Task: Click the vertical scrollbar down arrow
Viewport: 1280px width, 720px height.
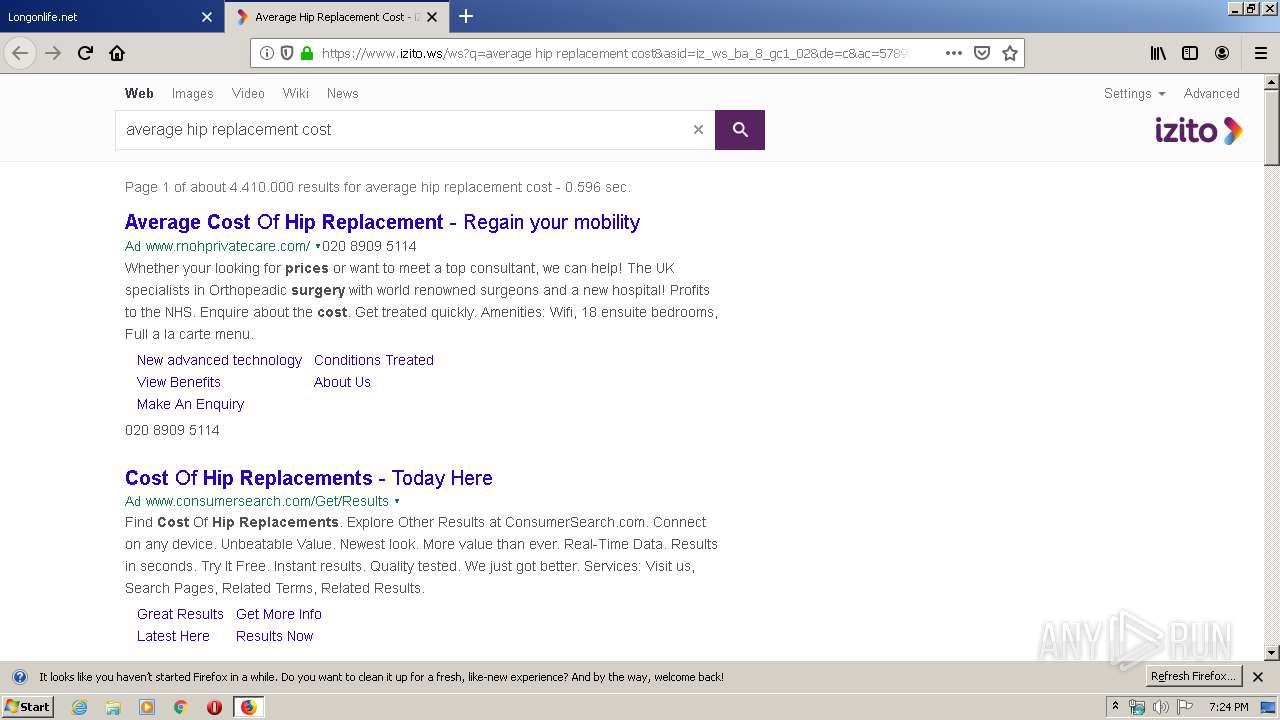Action: (x=1272, y=653)
